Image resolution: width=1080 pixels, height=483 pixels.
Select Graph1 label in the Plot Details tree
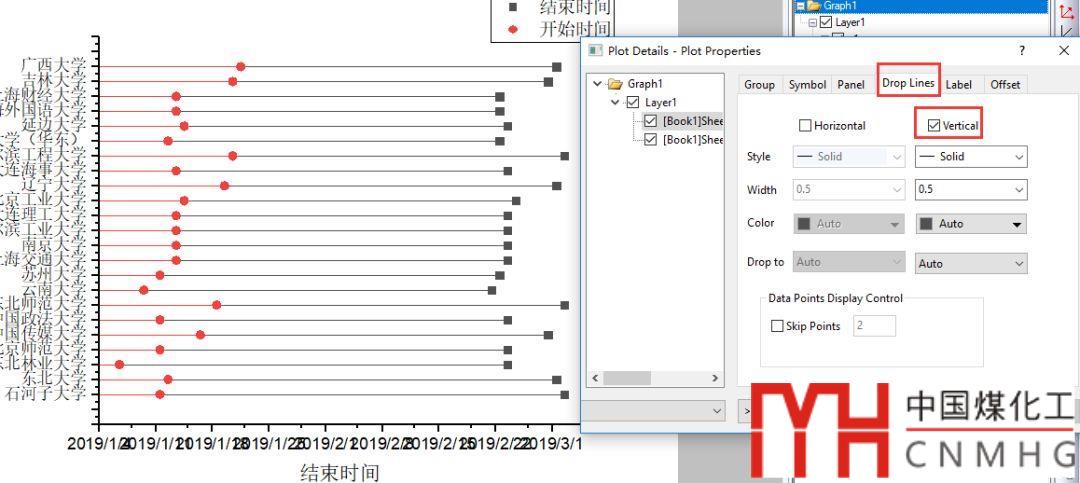click(645, 83)
